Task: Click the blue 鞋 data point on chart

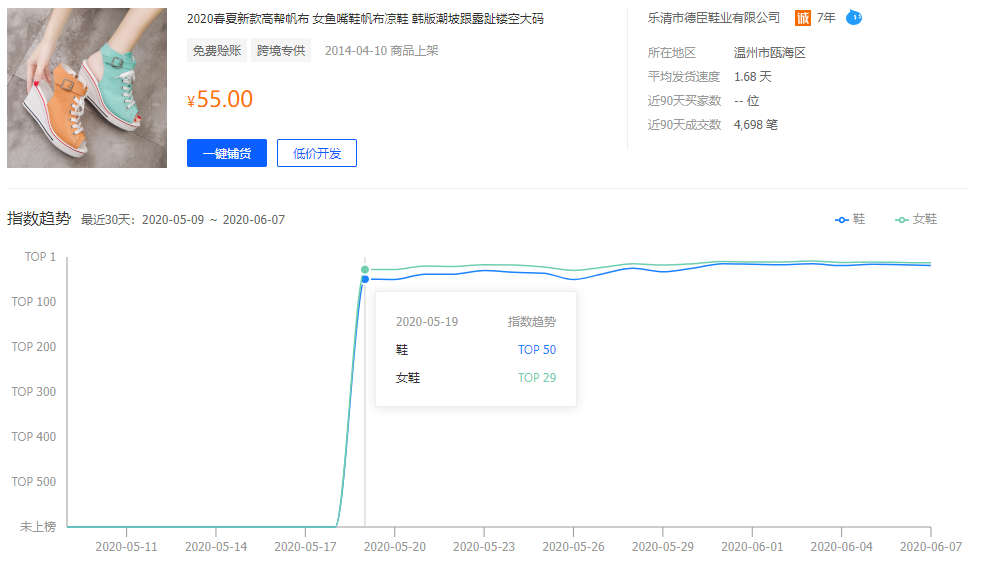Action: click(365, 279)
